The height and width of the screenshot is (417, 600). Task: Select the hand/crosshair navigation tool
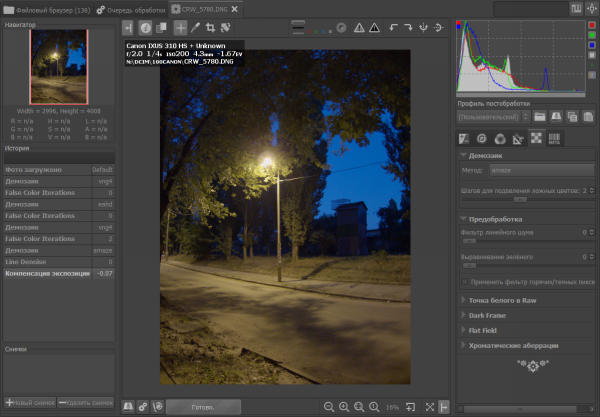[x=180, y=28]
